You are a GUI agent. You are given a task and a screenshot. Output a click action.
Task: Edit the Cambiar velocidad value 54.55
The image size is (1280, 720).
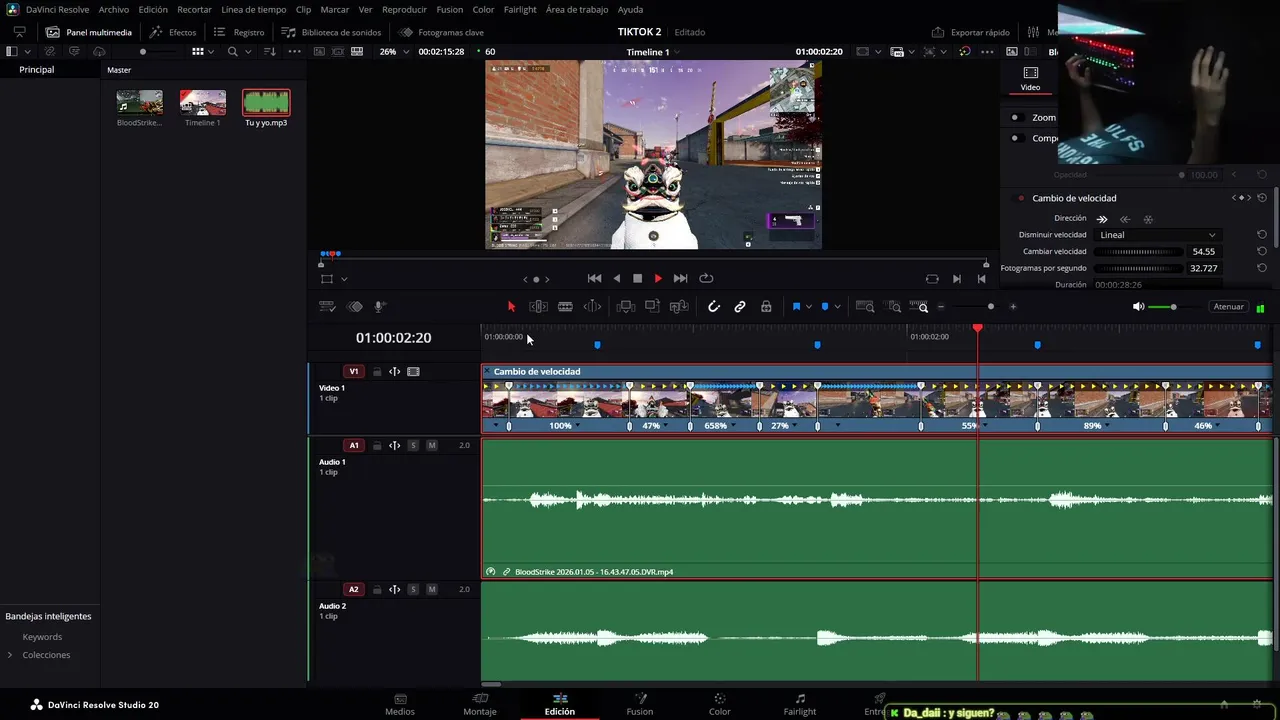coord(1204,252)
